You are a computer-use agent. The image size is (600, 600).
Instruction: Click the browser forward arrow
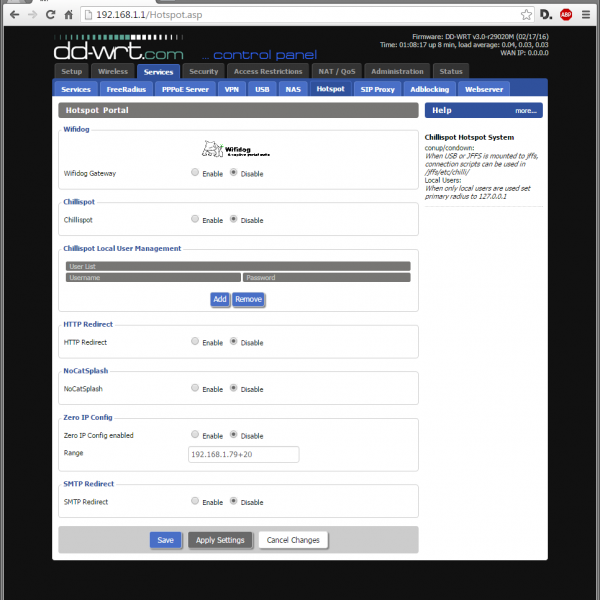pos(34,15)
